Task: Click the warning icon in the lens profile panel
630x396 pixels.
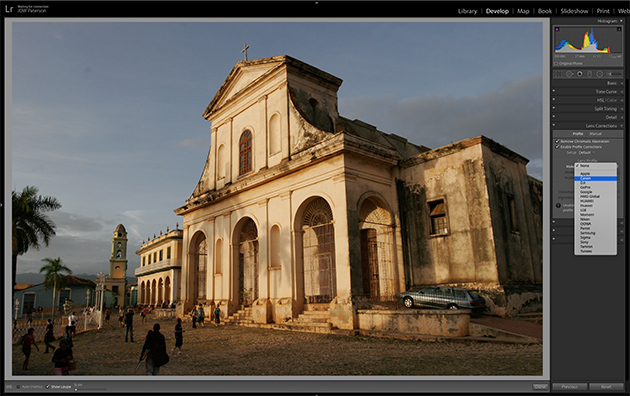Action: (x=558, y=206)
